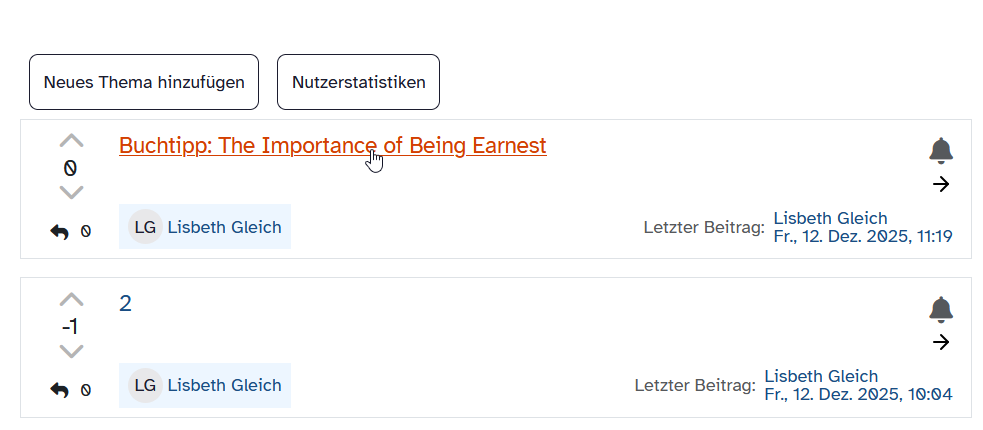Go to last post dated 10:04
The image size is (983, 430).
857,395
